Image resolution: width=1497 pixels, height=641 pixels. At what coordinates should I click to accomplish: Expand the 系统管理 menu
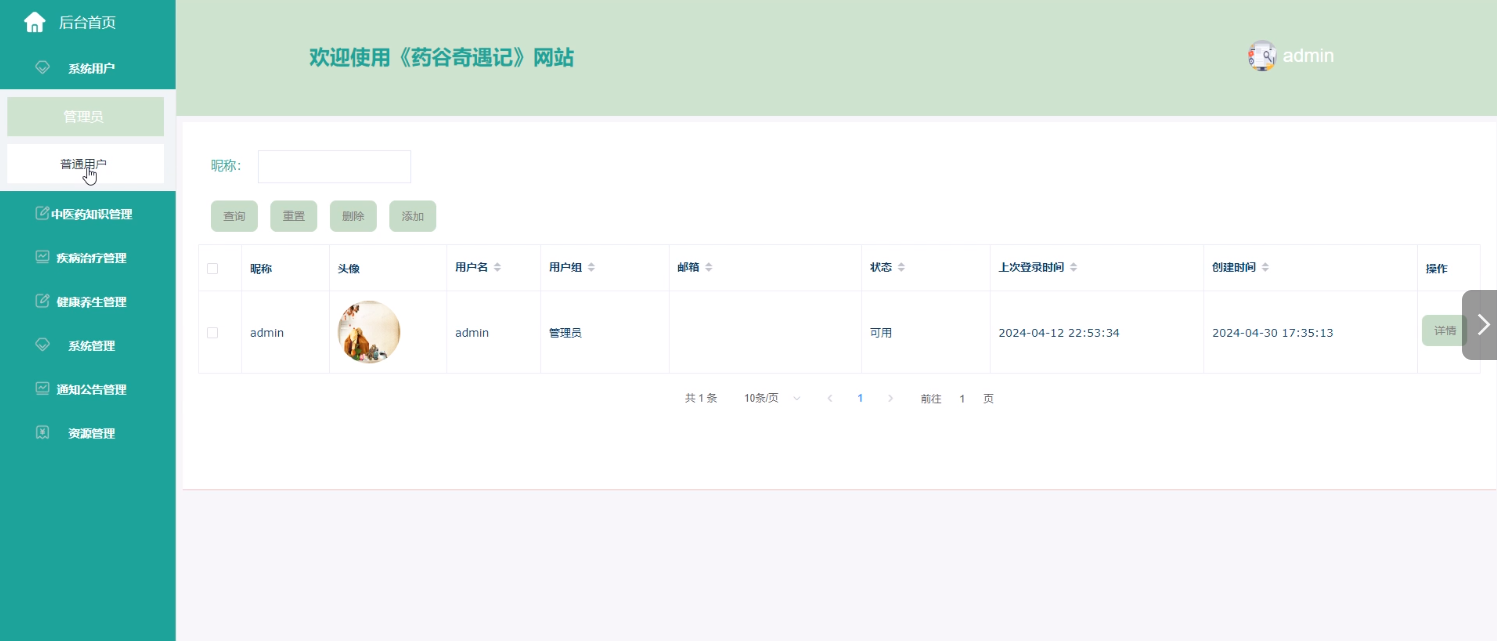87,345
